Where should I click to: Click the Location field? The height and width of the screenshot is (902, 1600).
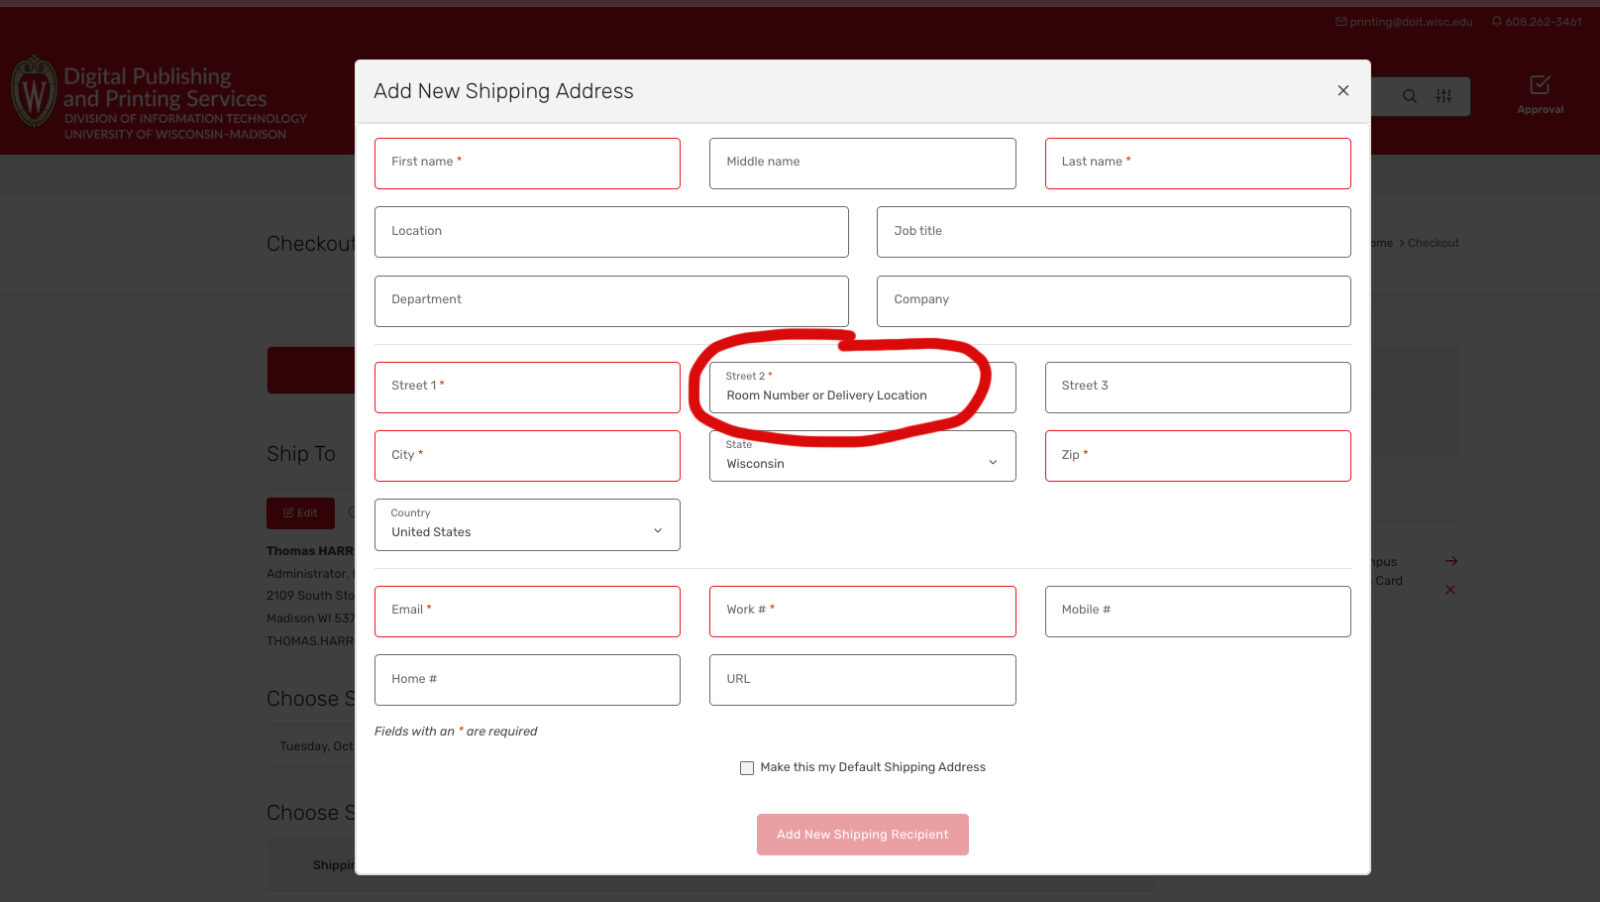[611, 232]
